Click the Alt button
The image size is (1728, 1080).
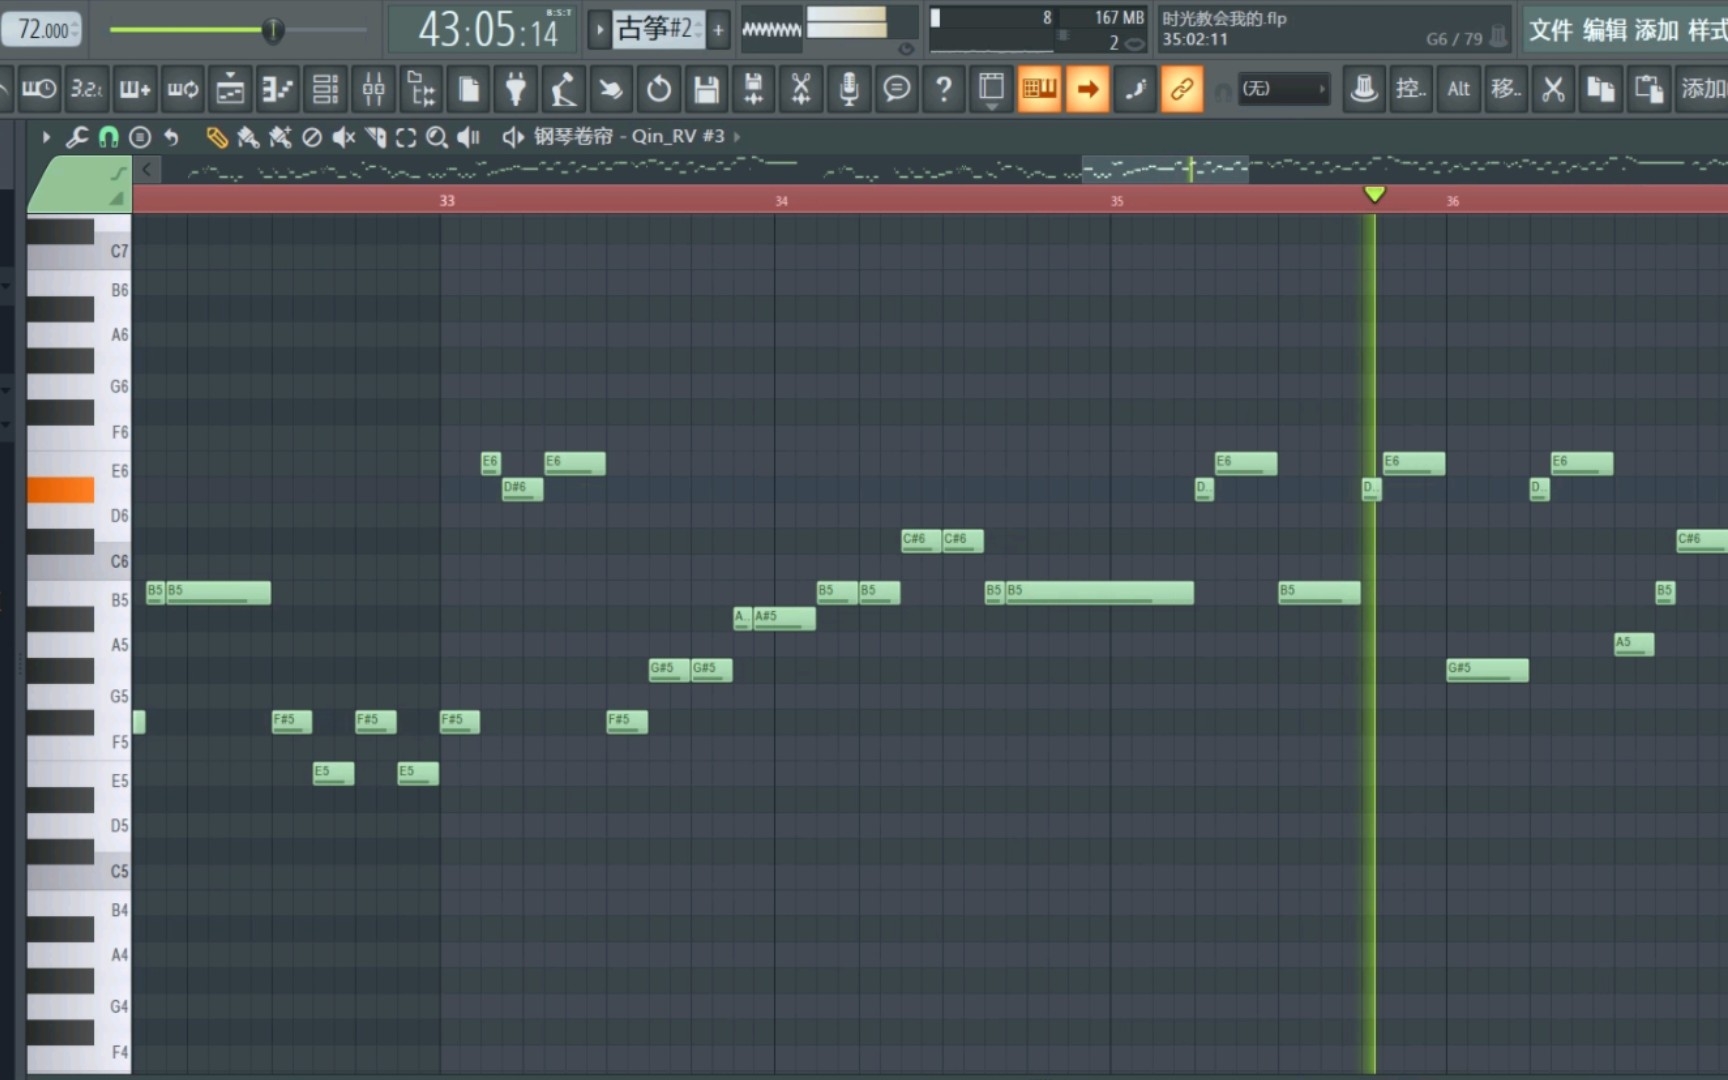[1459, 90]
